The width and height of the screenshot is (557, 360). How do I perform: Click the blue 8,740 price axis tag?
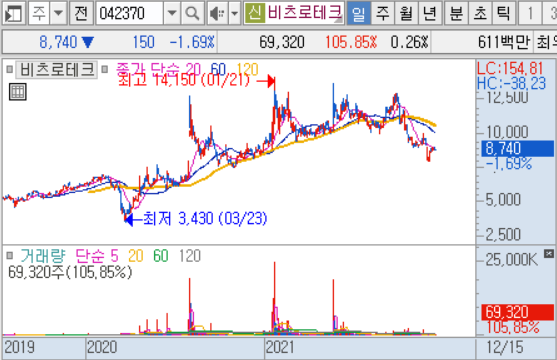point(517,148)
